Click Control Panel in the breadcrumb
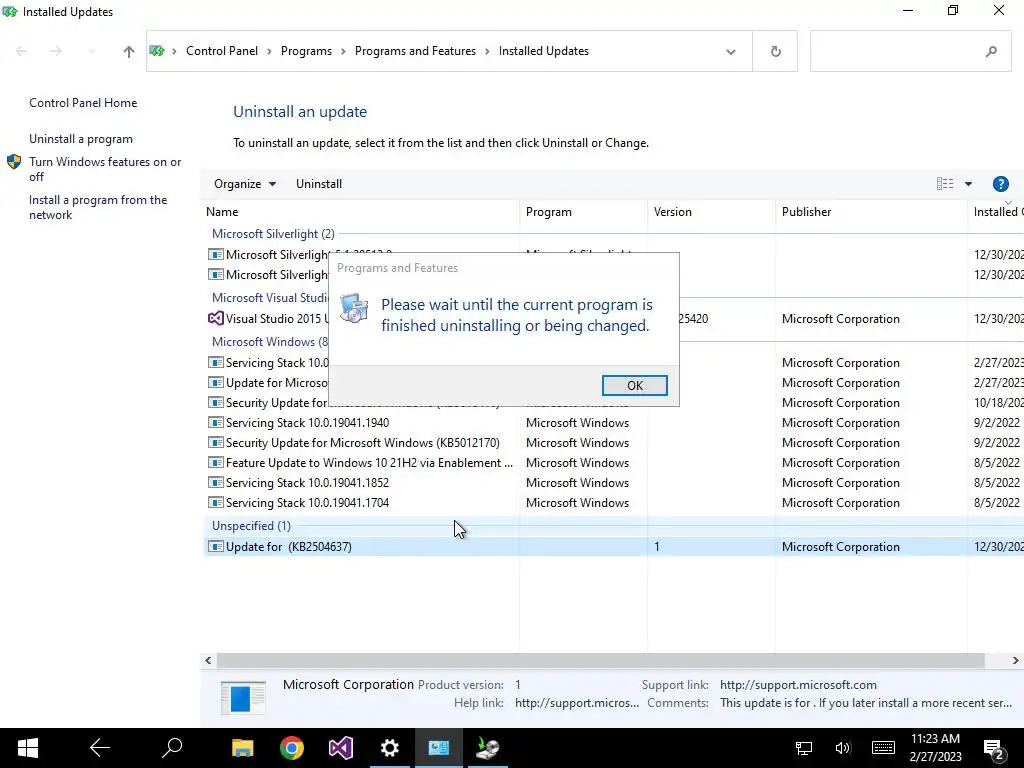This screenshot has width=1024, height=768. [221, 51]
